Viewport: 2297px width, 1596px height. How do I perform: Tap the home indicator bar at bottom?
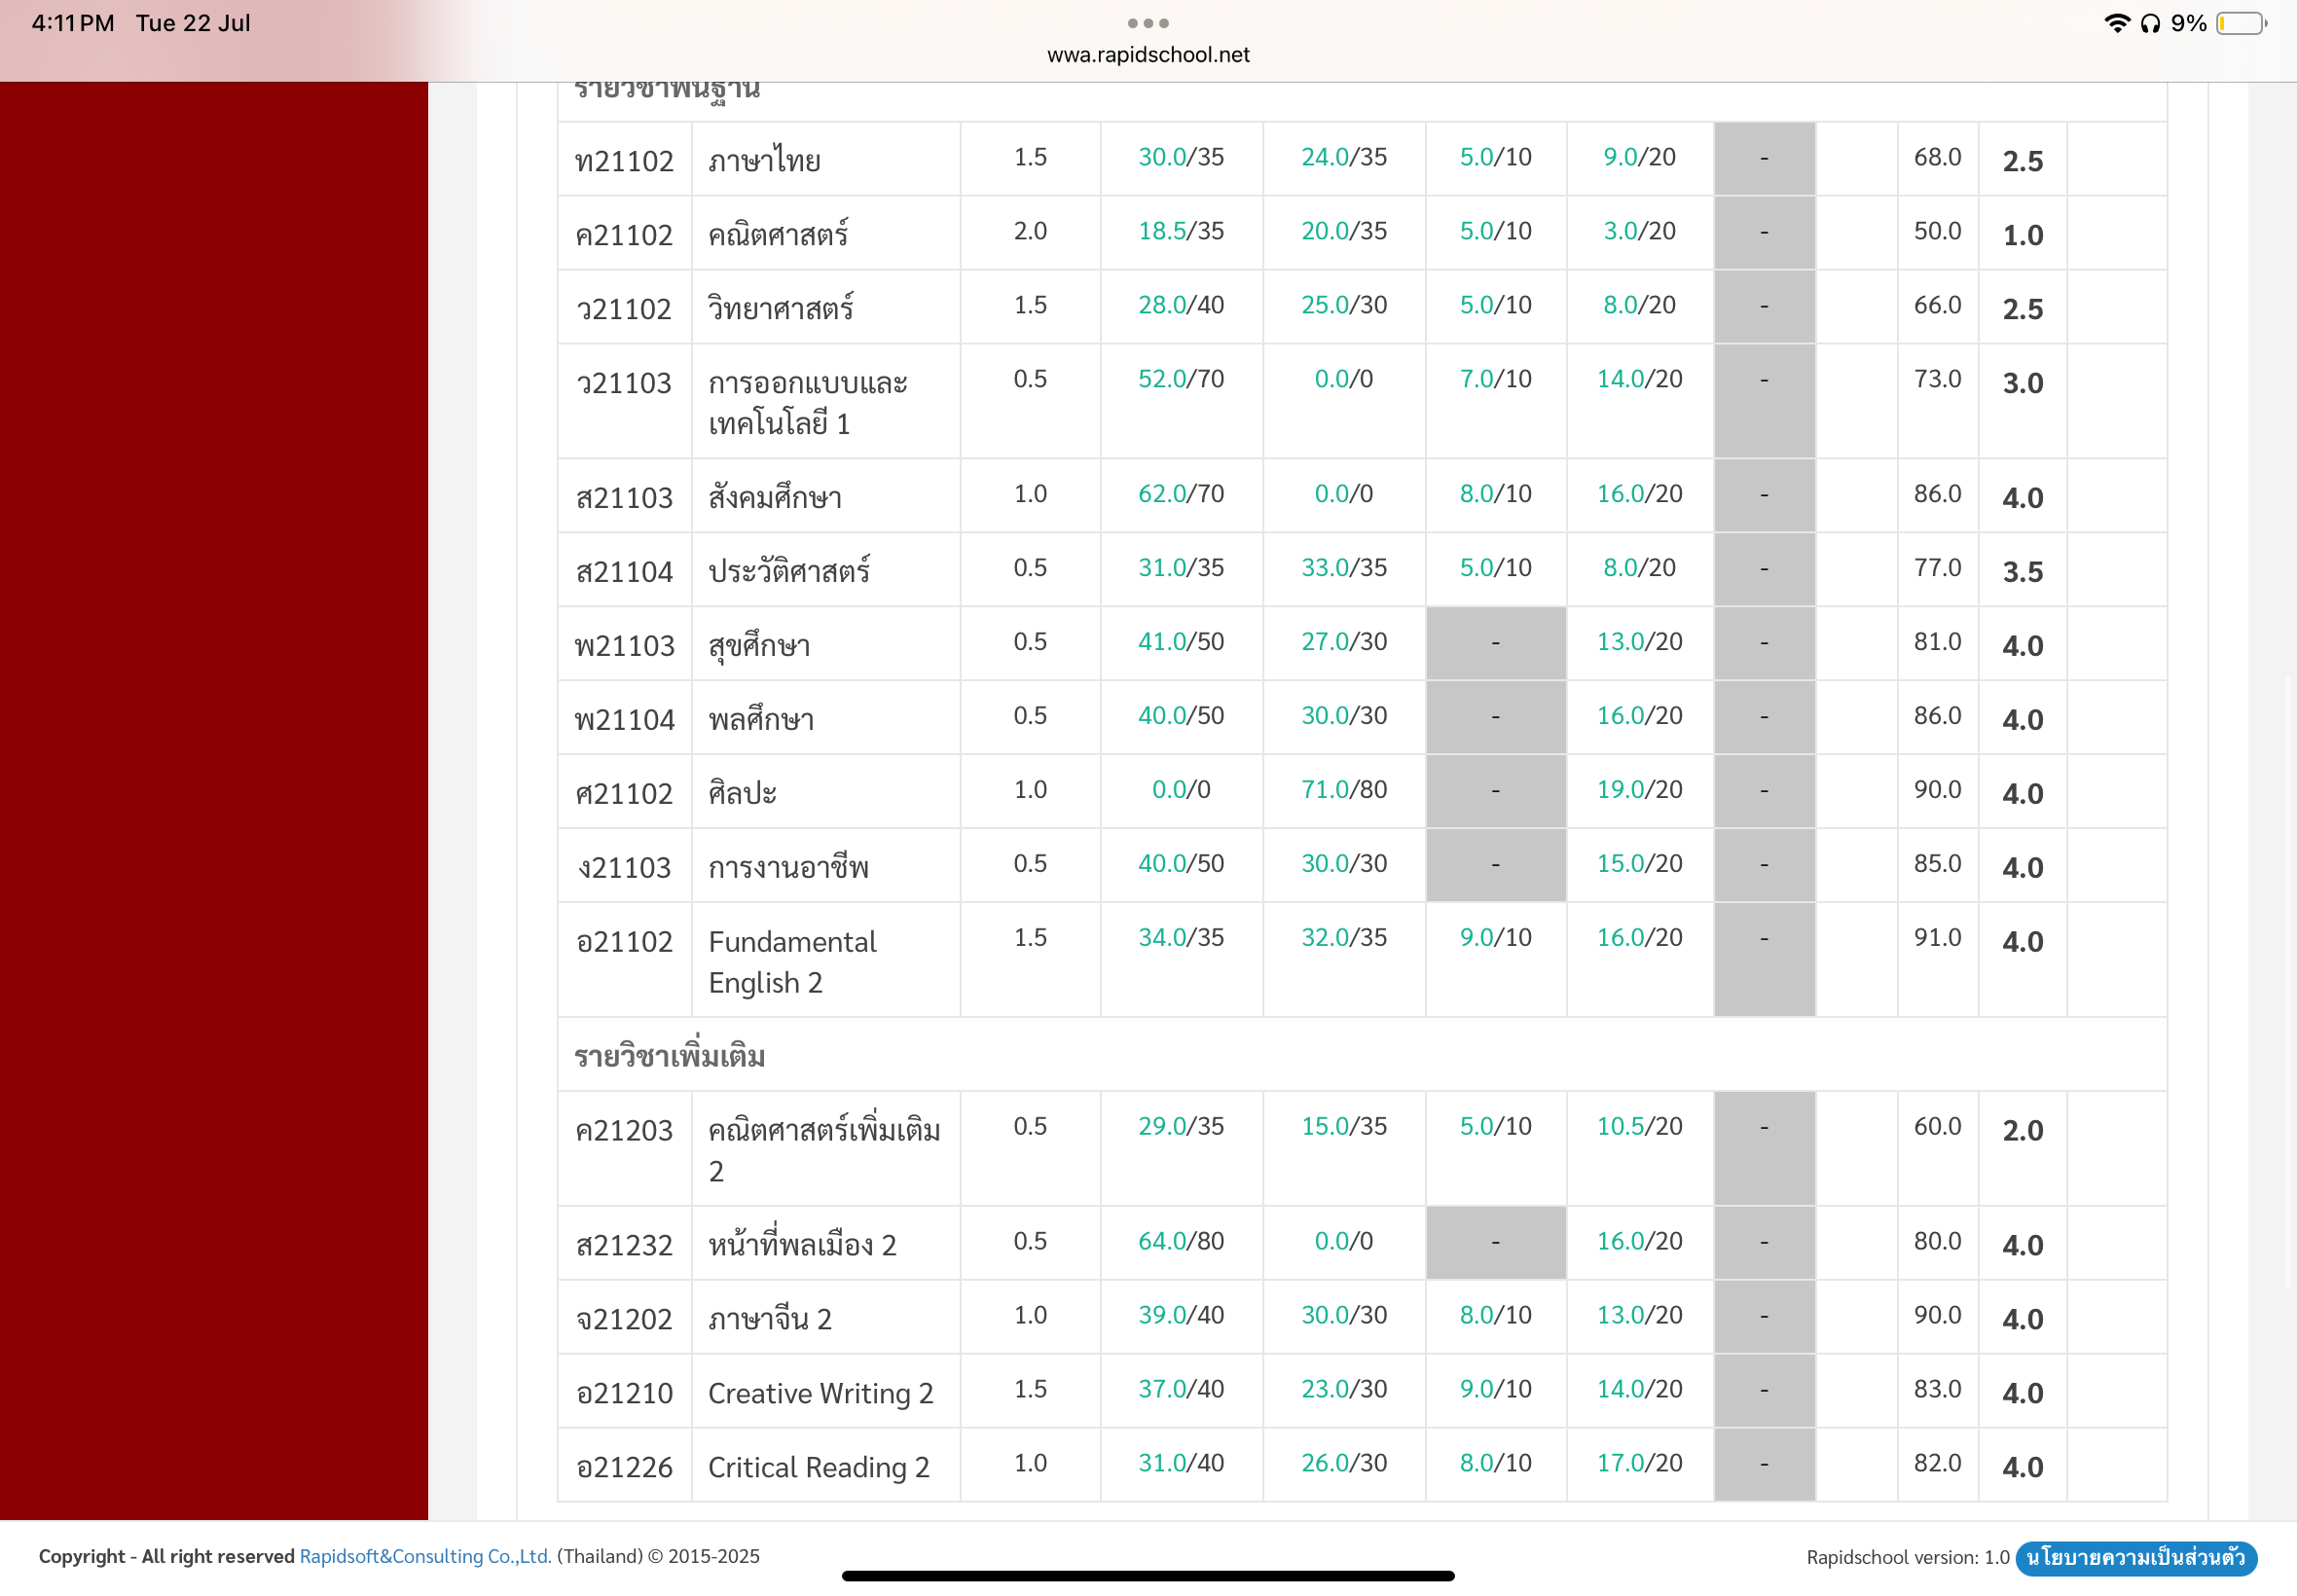pyautogui.click(x=1148, y=1576)
